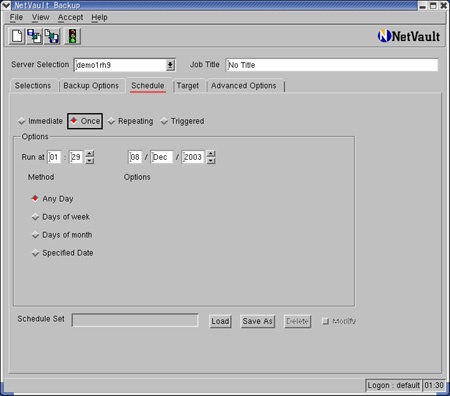The image size is (450, 396).
Task: Click the year field showing 2003
Action: click(193, 157)
